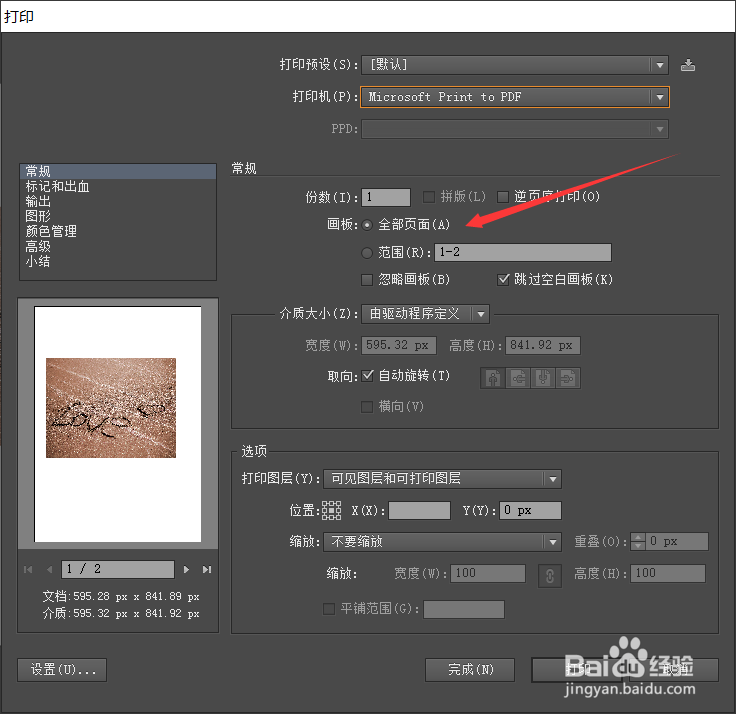Open 缩放 不要缩放 dropdown
This screenshot has height=714, width=736.
(x=442, y=542)
